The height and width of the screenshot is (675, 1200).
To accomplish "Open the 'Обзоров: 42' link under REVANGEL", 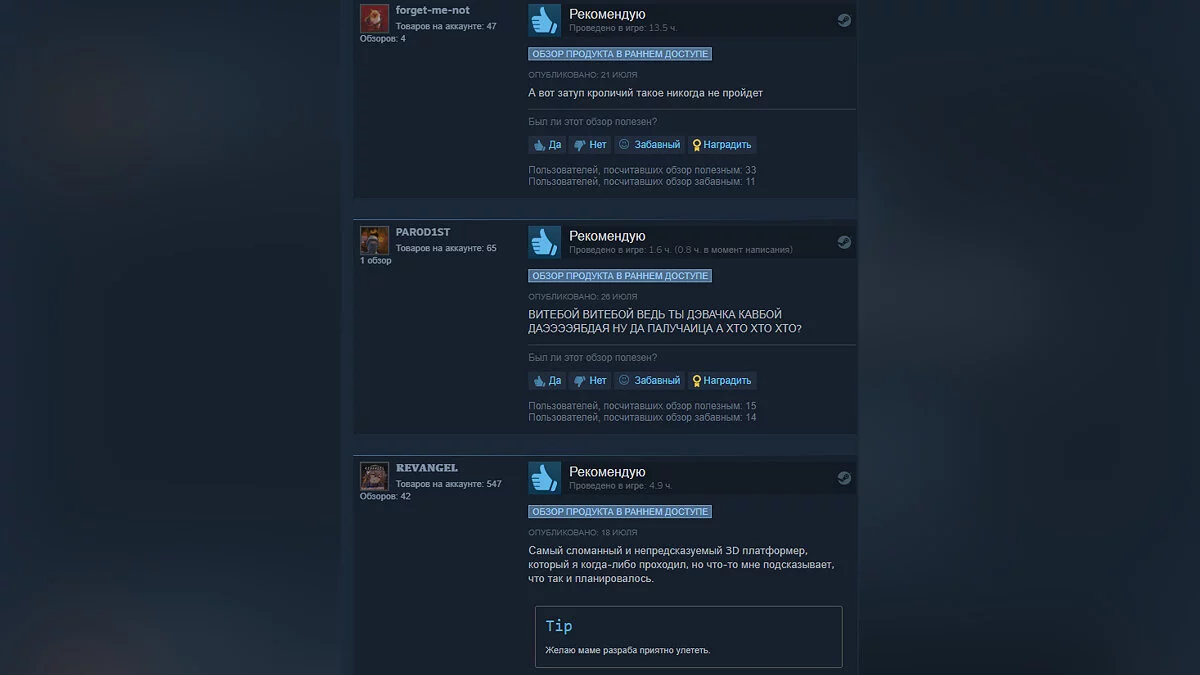I will [x=385, y=496].
